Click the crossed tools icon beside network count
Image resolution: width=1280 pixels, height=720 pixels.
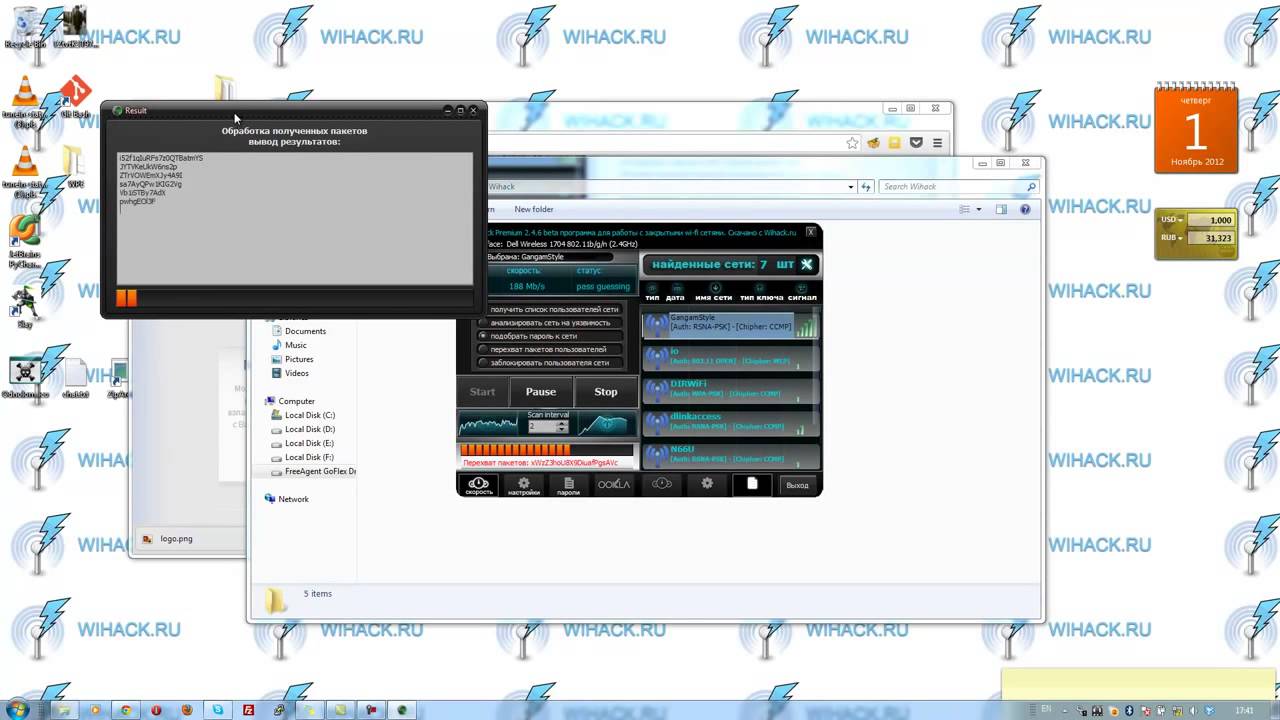tap(806, 264)
